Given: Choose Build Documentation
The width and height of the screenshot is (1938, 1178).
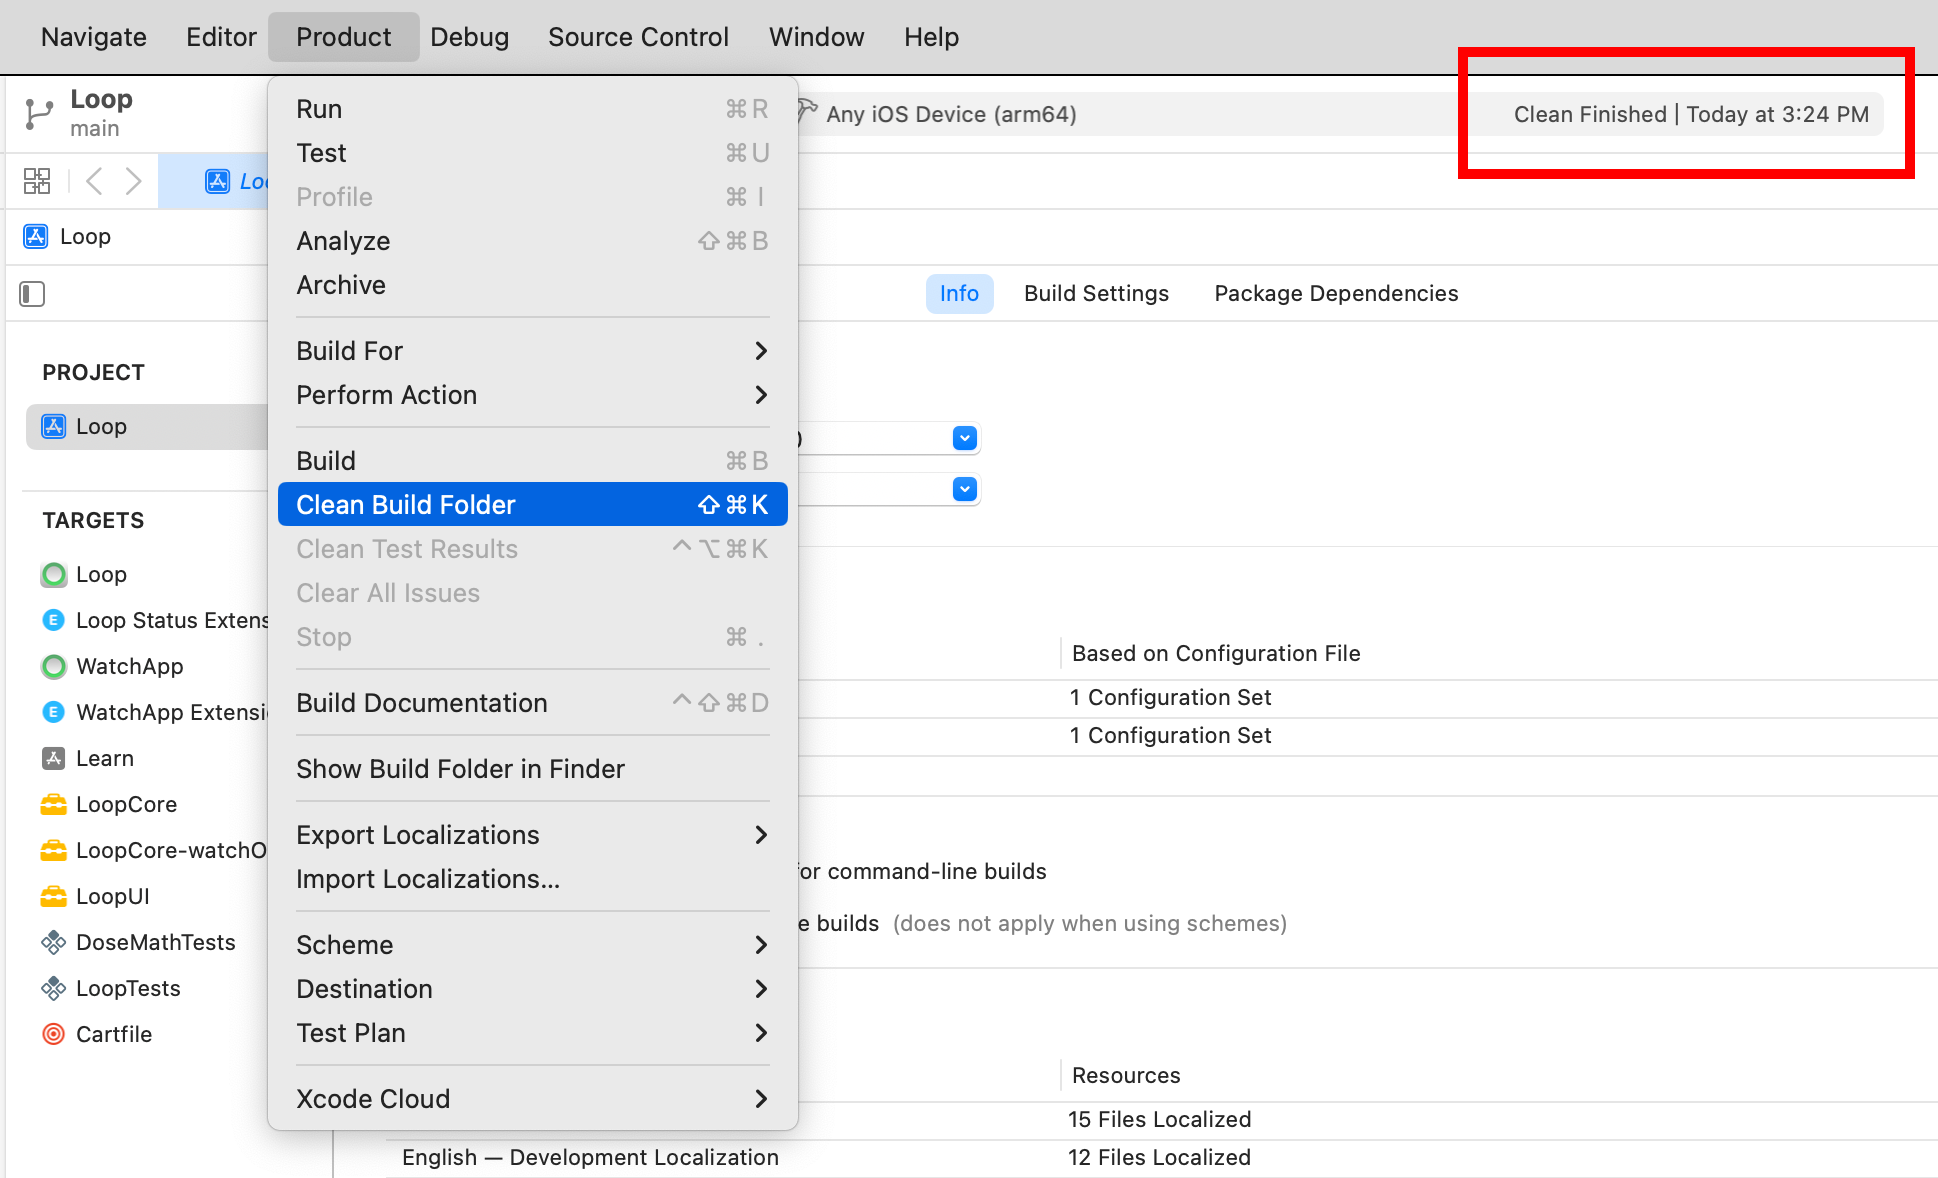Looking at the screenshot, I should coord(533,703).
